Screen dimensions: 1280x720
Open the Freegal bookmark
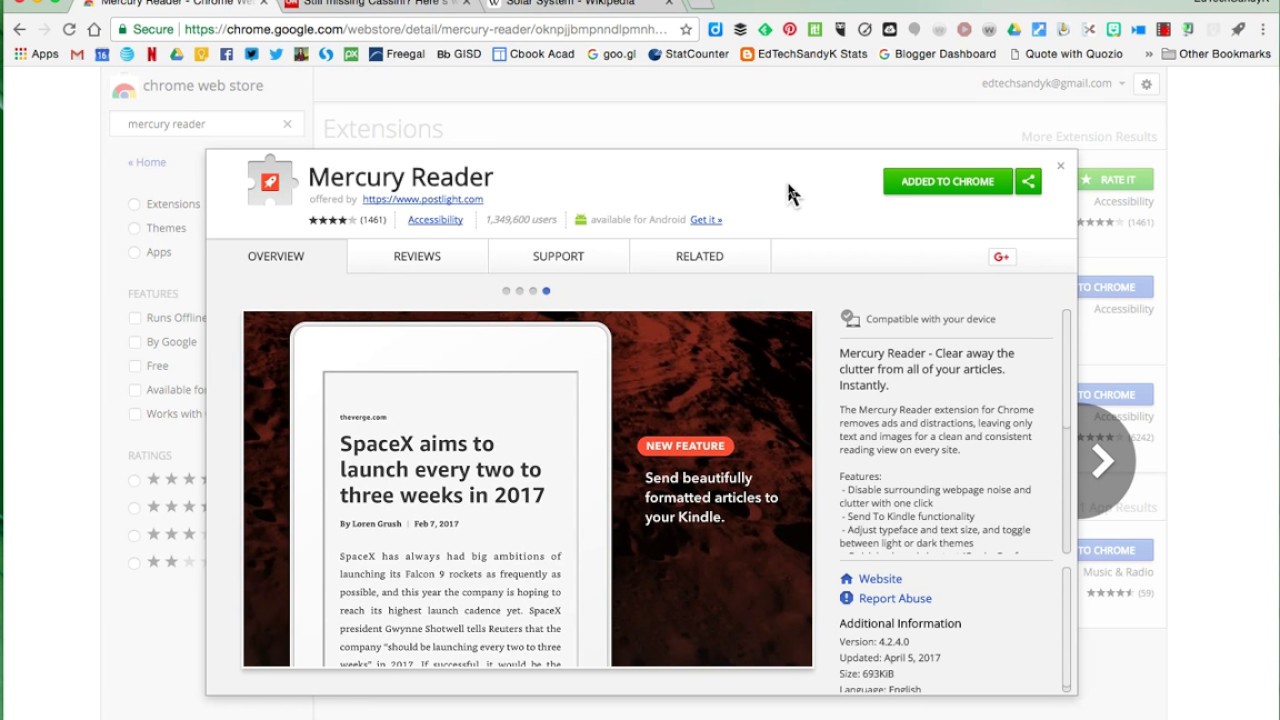pyautogui.click(x=397, y=54)
